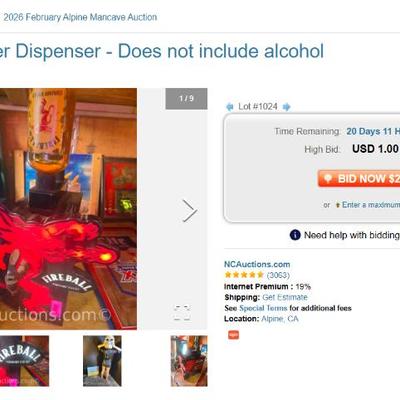This screenshot has width=400, height=400.
Task: Open the Special Terms link
Action: coord(263,308)
